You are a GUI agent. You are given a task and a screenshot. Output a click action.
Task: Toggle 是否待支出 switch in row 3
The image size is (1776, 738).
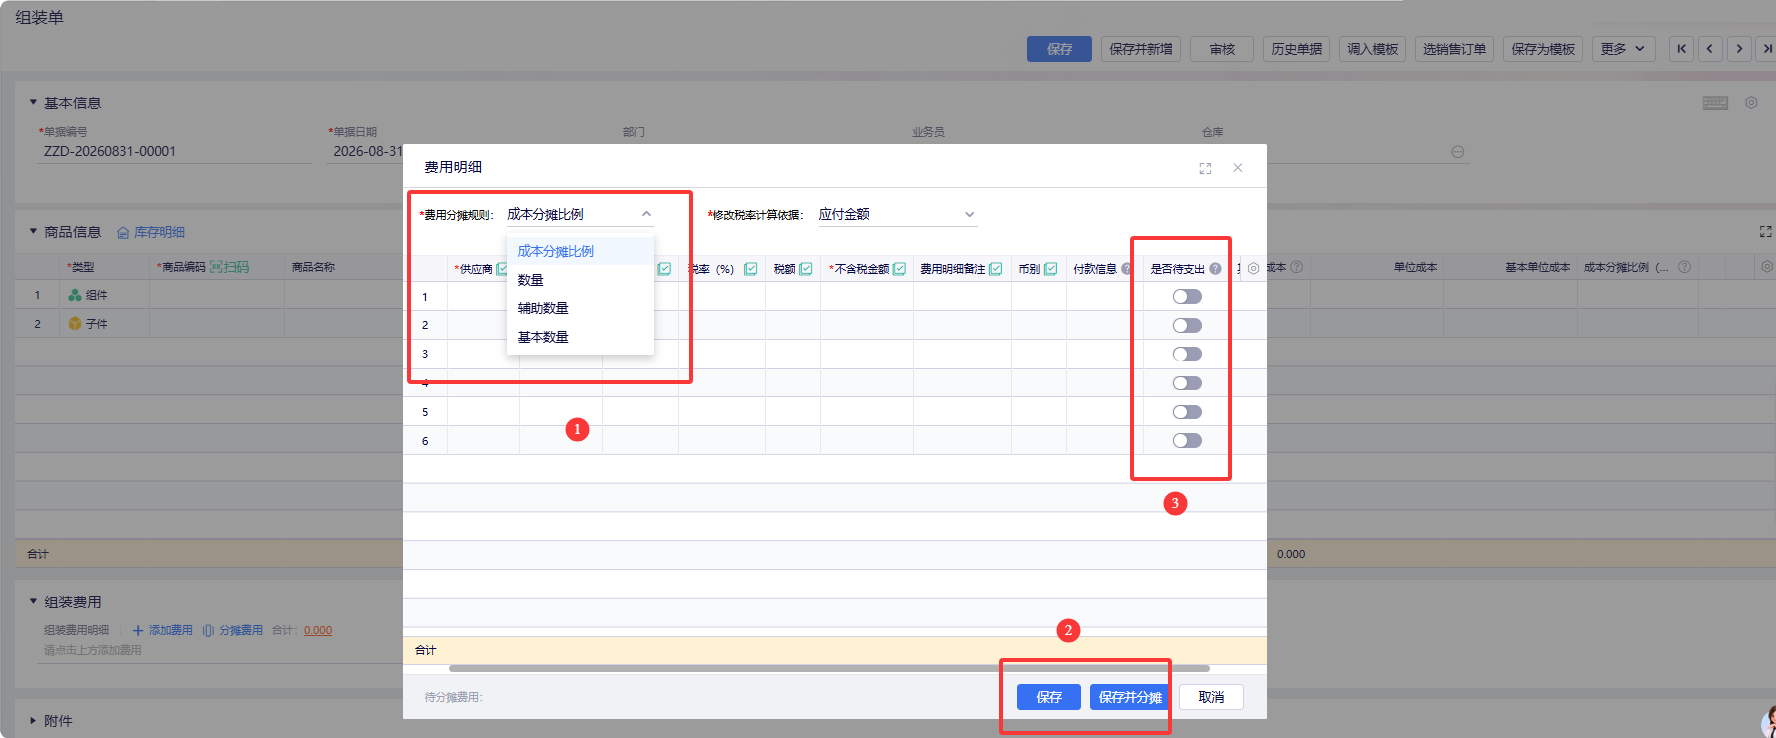tap(1187, 355)
